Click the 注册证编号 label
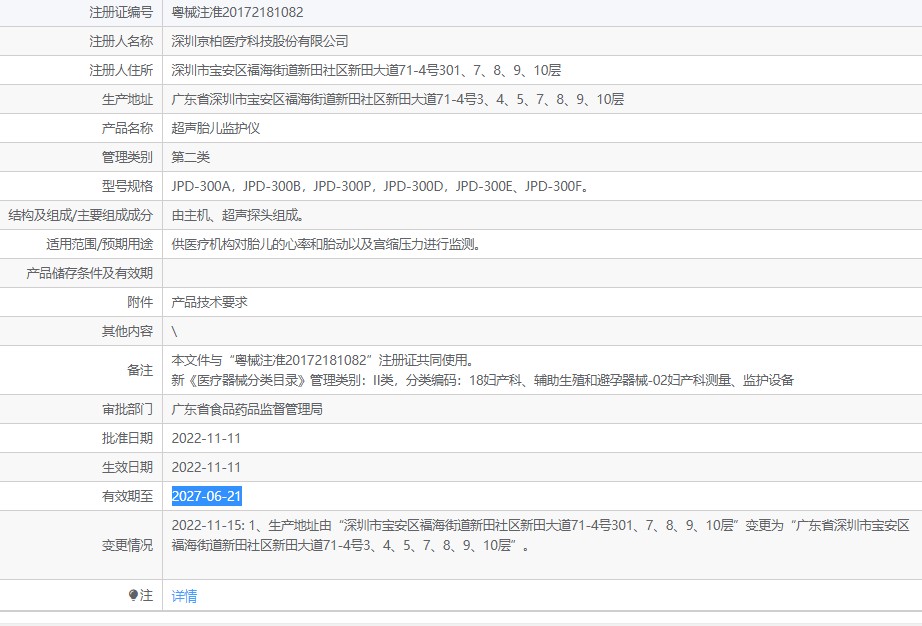 (121, 12)
